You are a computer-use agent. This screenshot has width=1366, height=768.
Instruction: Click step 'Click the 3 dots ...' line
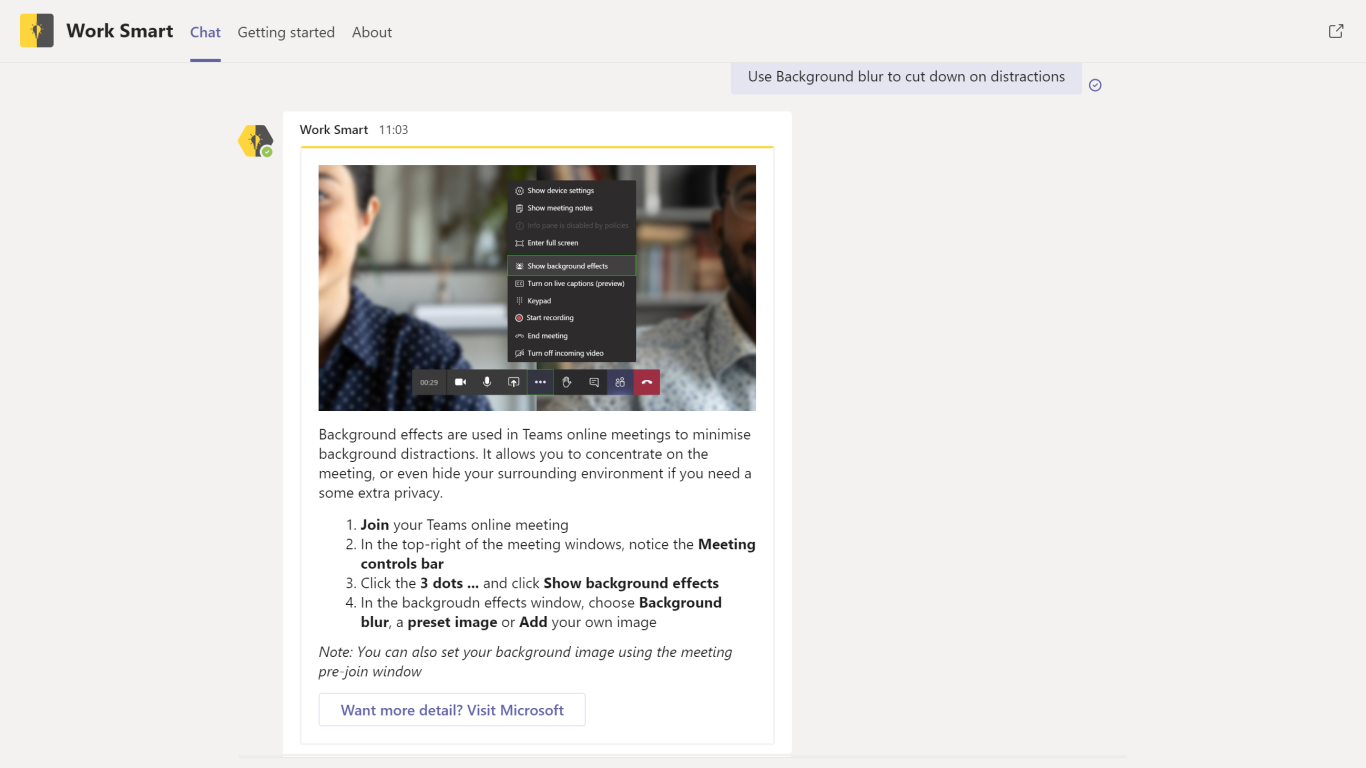pos(540,583)
